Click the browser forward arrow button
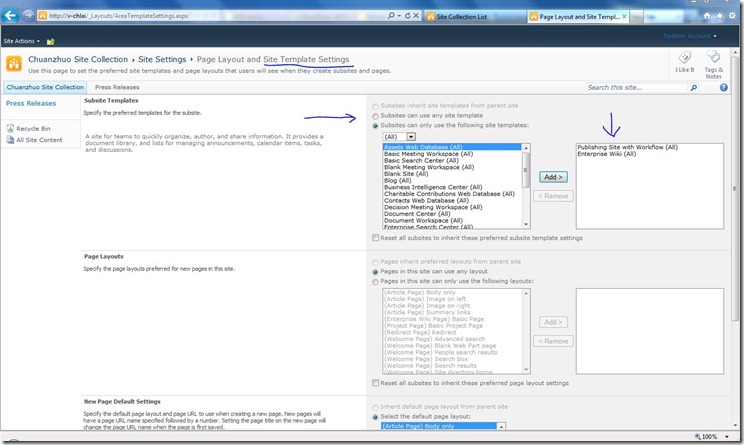The width and height of the screenshot is (744, 445). [x=28, y=15]
